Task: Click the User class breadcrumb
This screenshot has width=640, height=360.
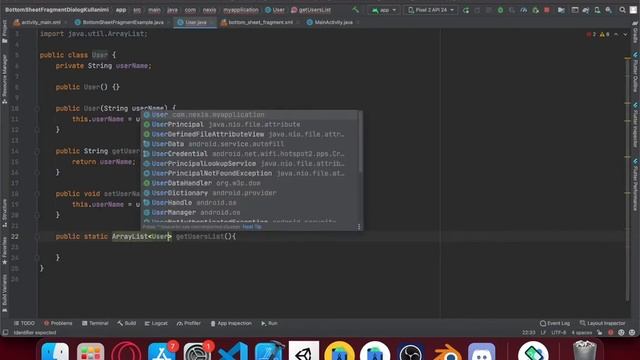Action: pos(275,10)
